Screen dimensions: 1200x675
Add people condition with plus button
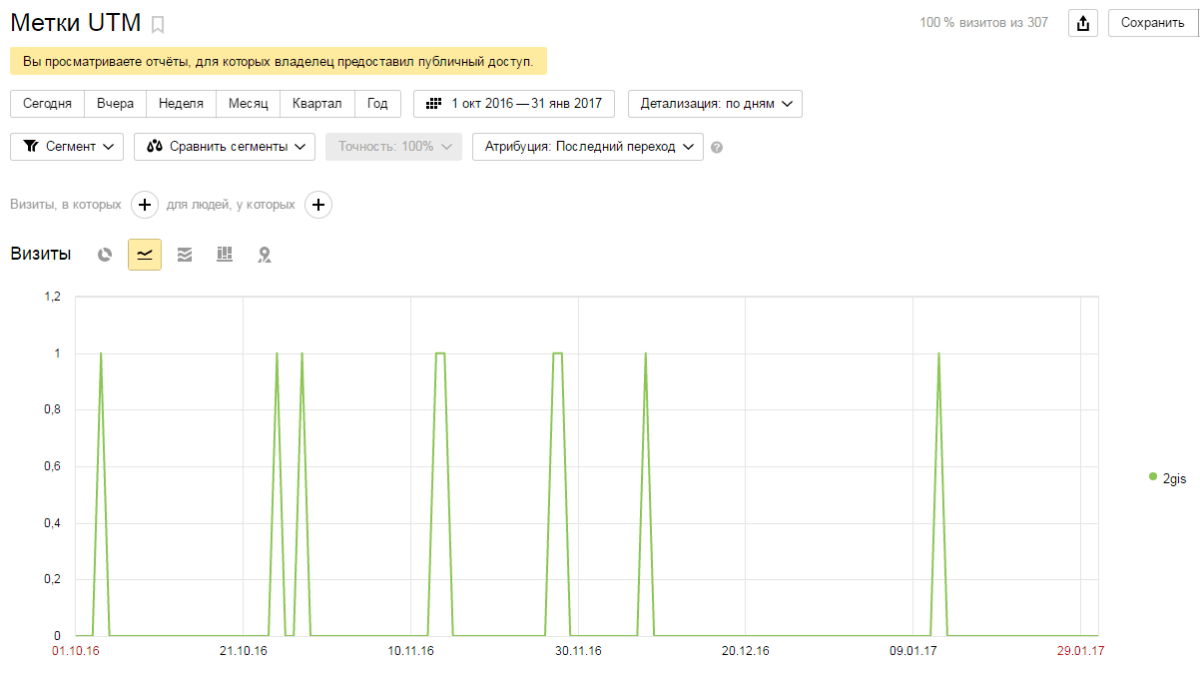click(318, 205)
